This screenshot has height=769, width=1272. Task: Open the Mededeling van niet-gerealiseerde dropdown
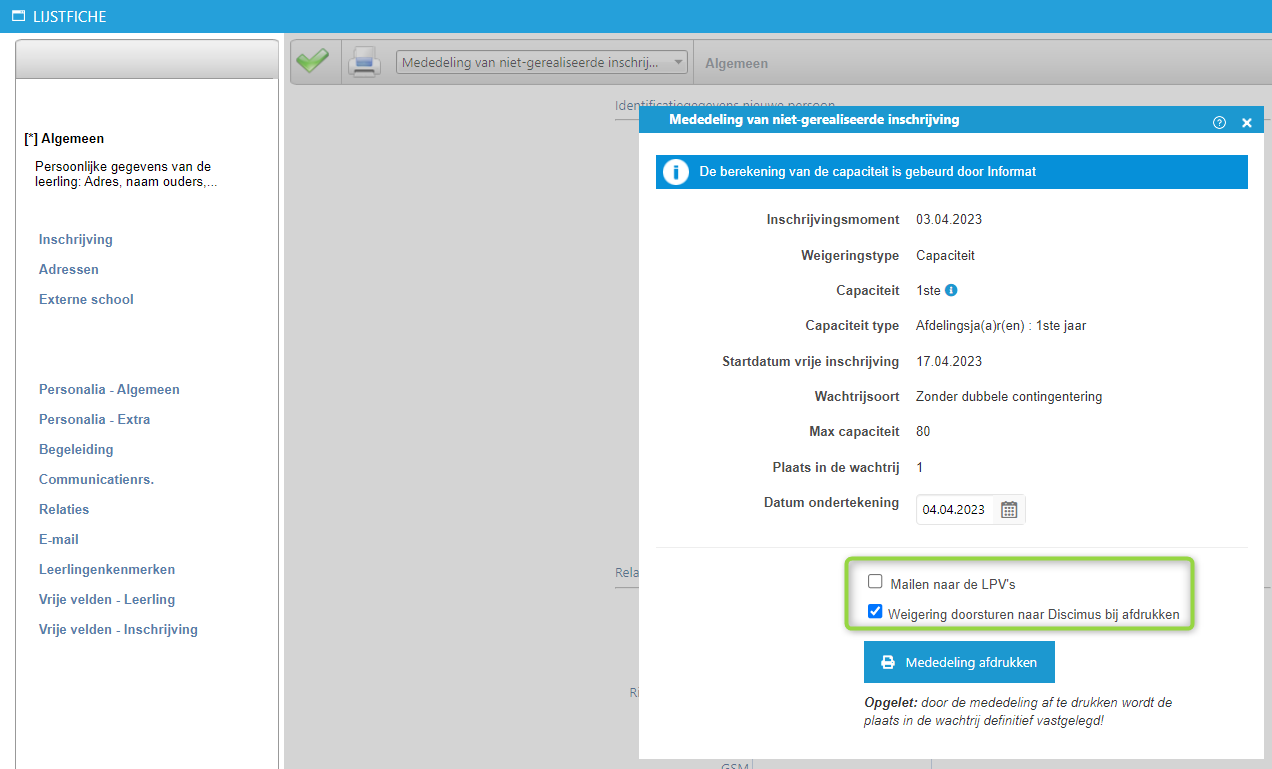point(543,63)
